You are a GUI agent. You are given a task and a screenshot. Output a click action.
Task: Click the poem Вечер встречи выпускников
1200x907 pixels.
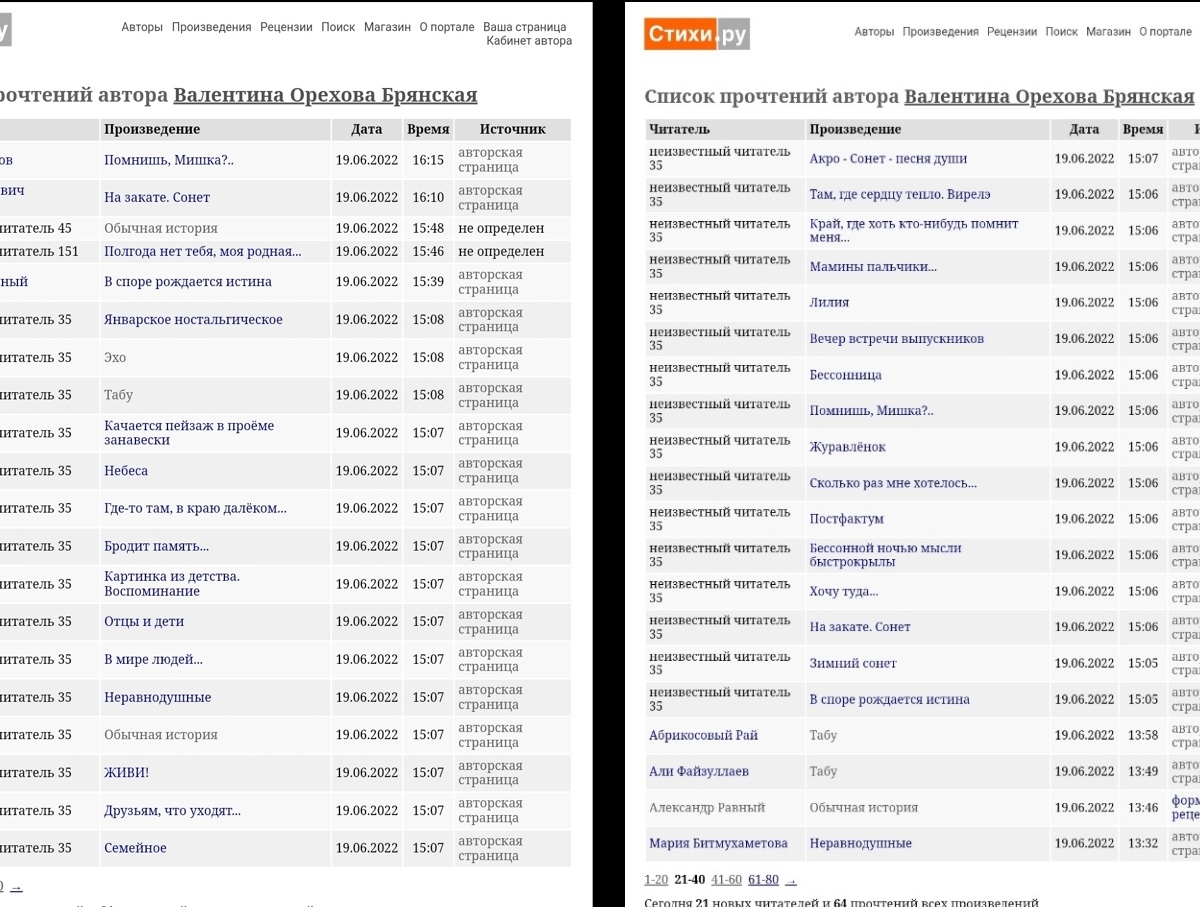click(x=896, y=339)
